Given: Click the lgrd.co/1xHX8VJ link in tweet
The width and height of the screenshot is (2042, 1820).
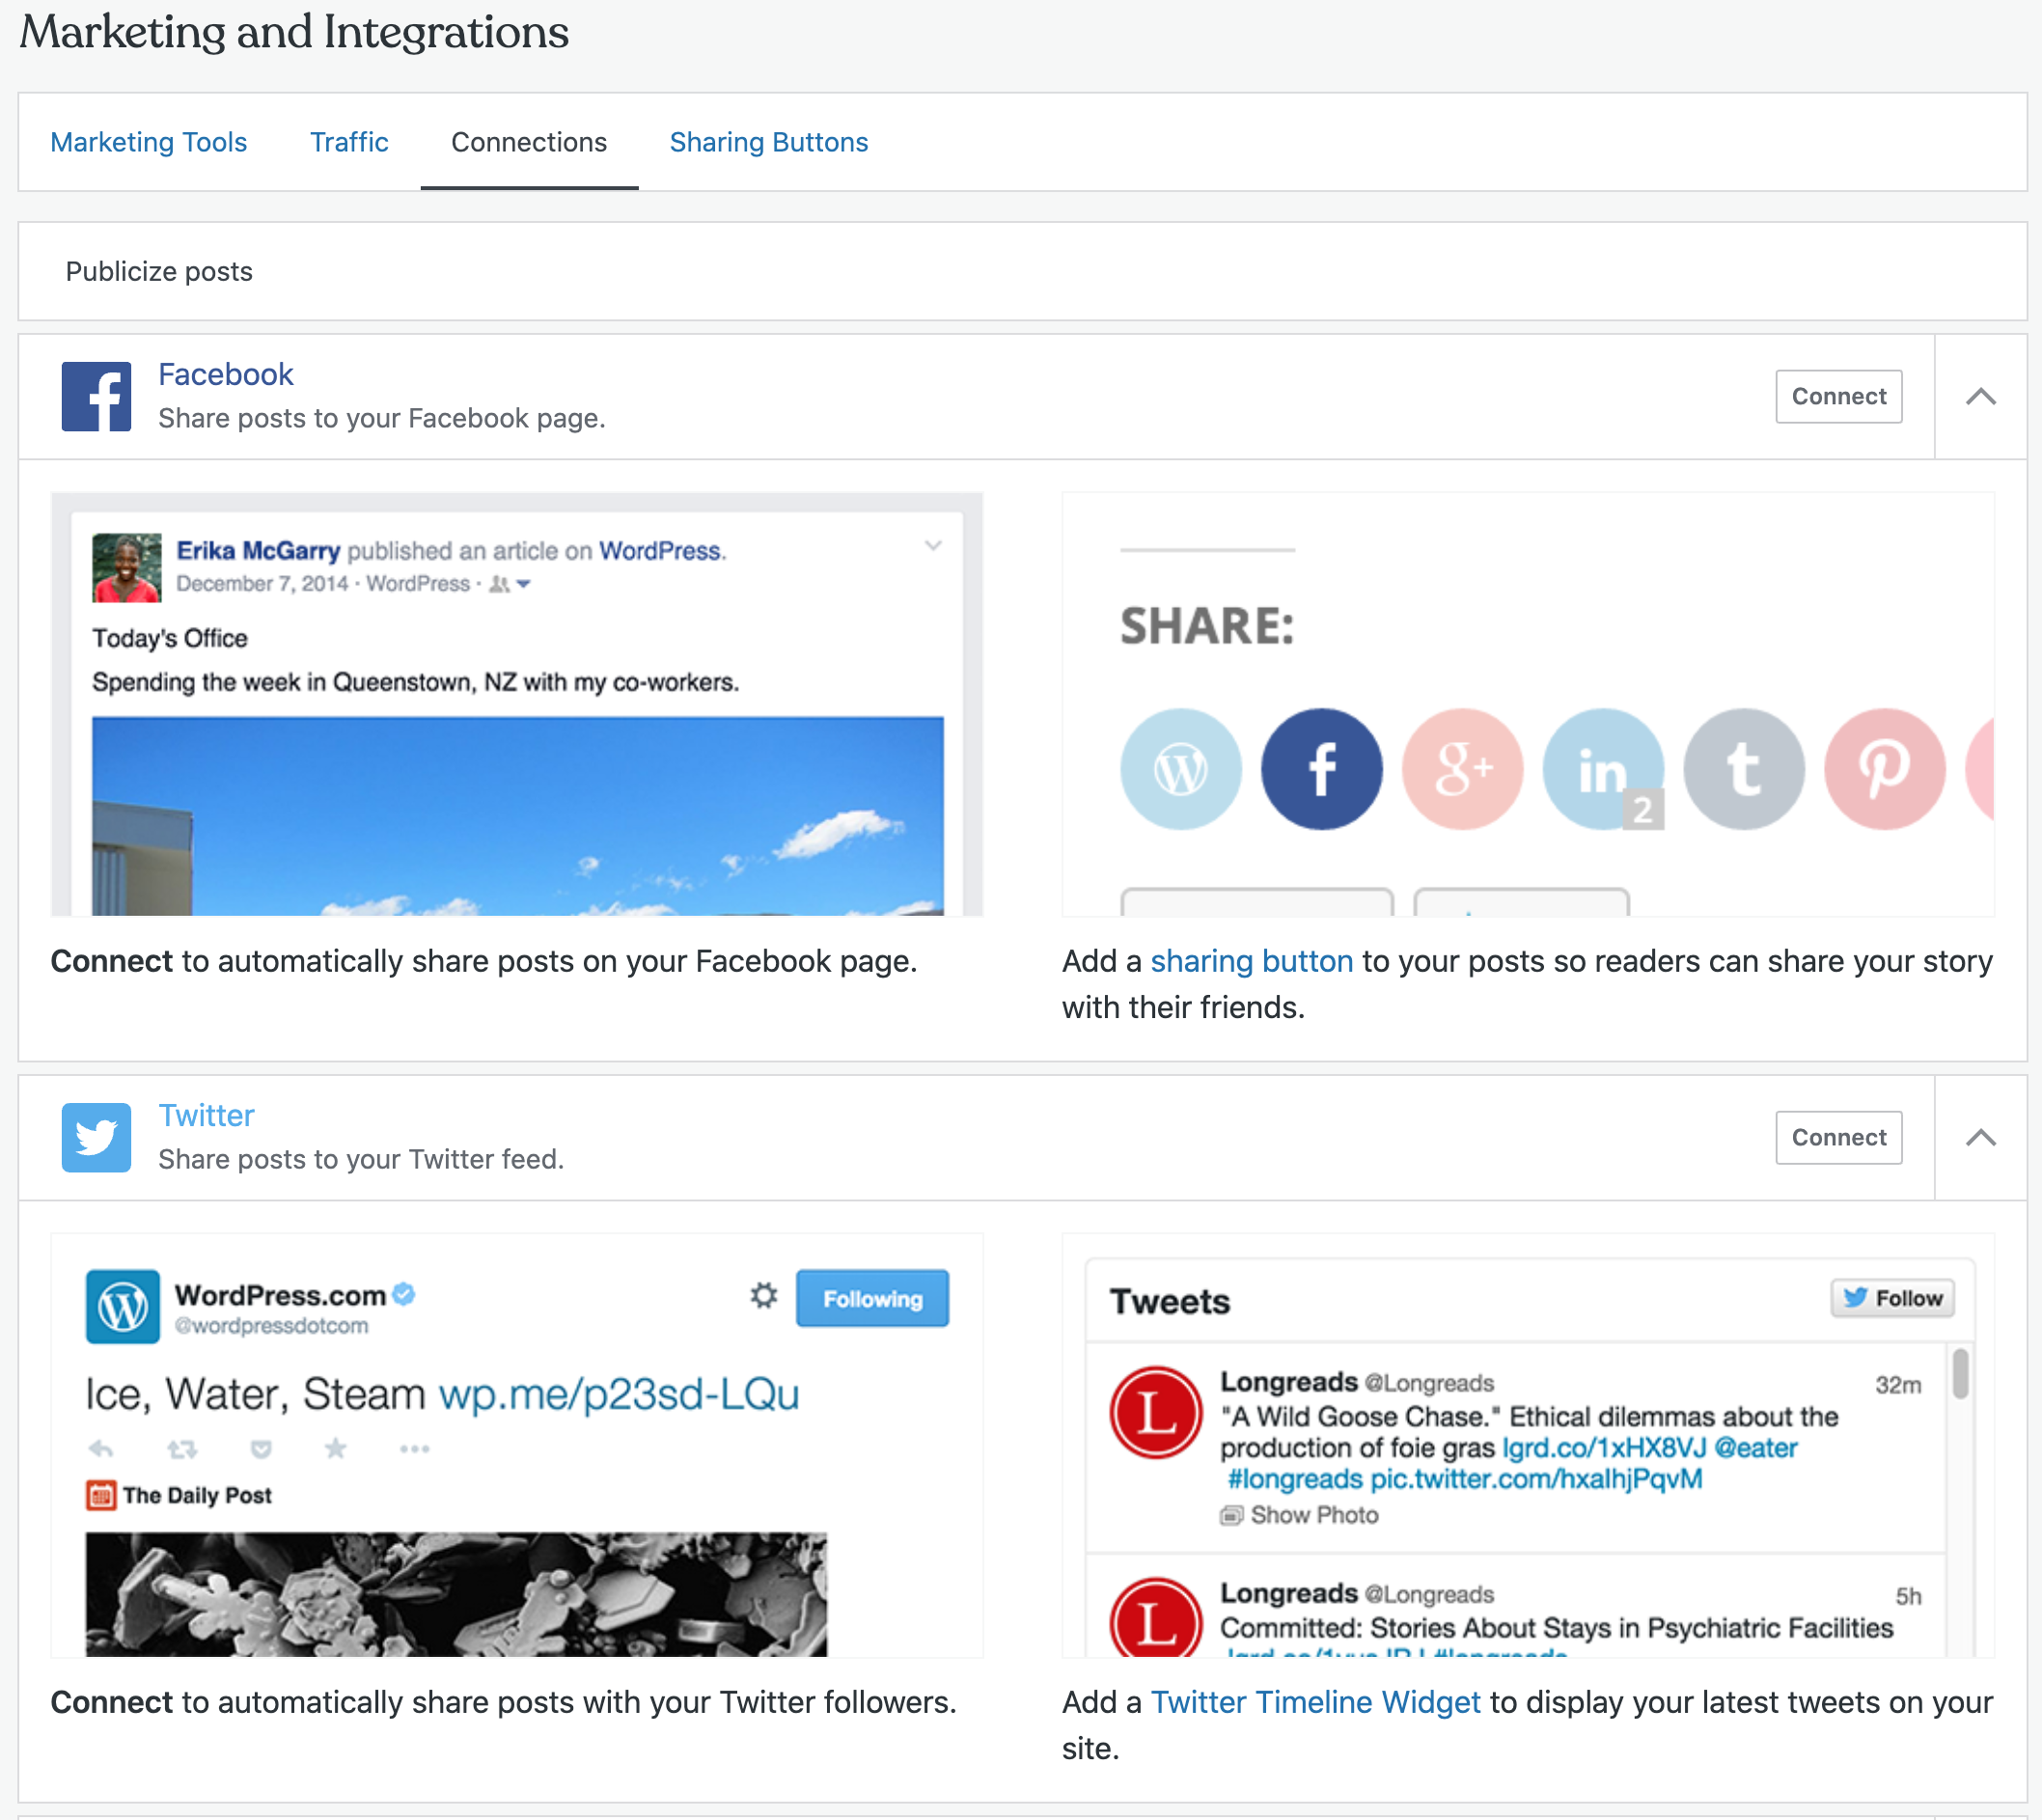Looking at the screenshot, I should [x=1605, y=1448].
